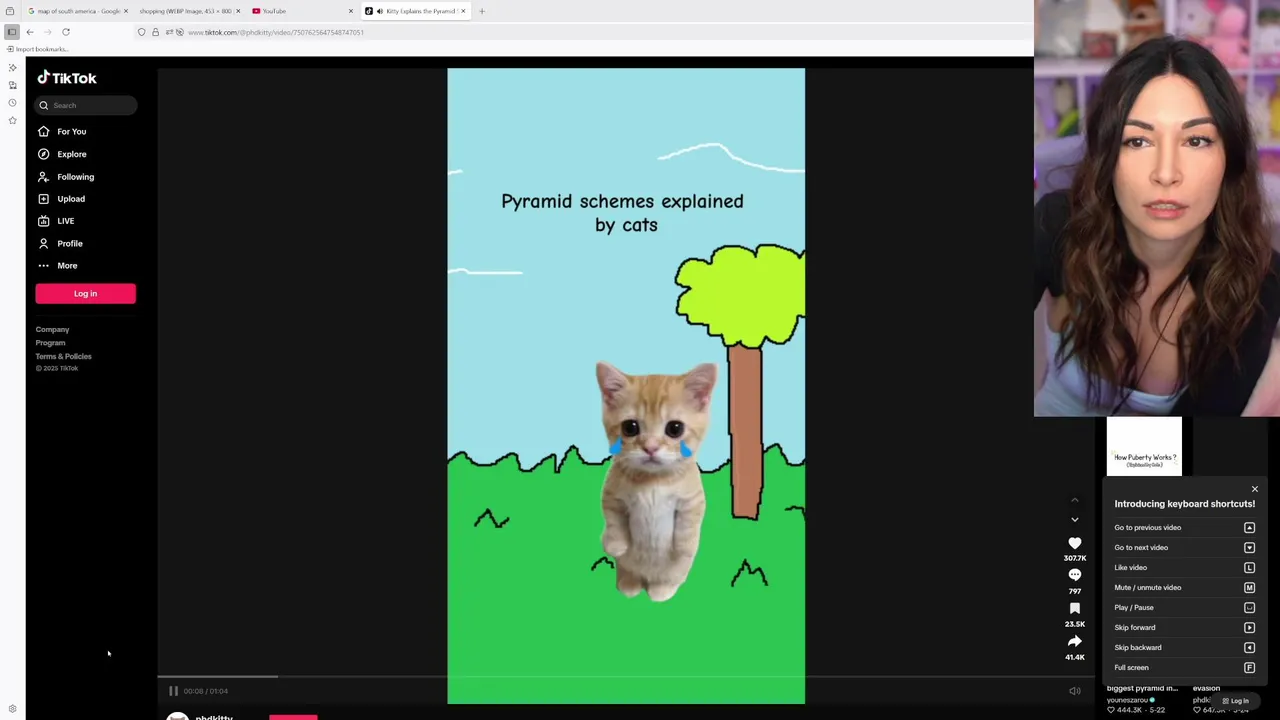The width and height of the screenshot is (1280, 720).
Task: Expand the Program footer section
Action: (50, 342)
